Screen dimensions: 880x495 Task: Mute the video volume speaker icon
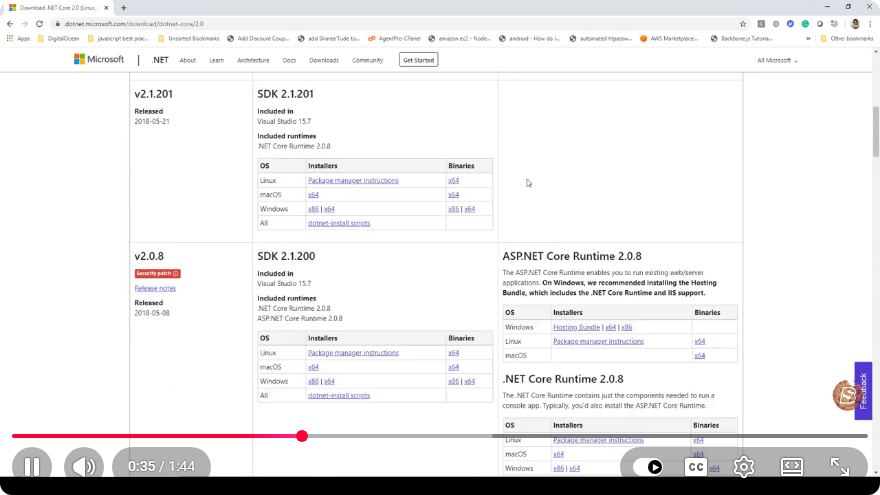[x=84, y=466]
